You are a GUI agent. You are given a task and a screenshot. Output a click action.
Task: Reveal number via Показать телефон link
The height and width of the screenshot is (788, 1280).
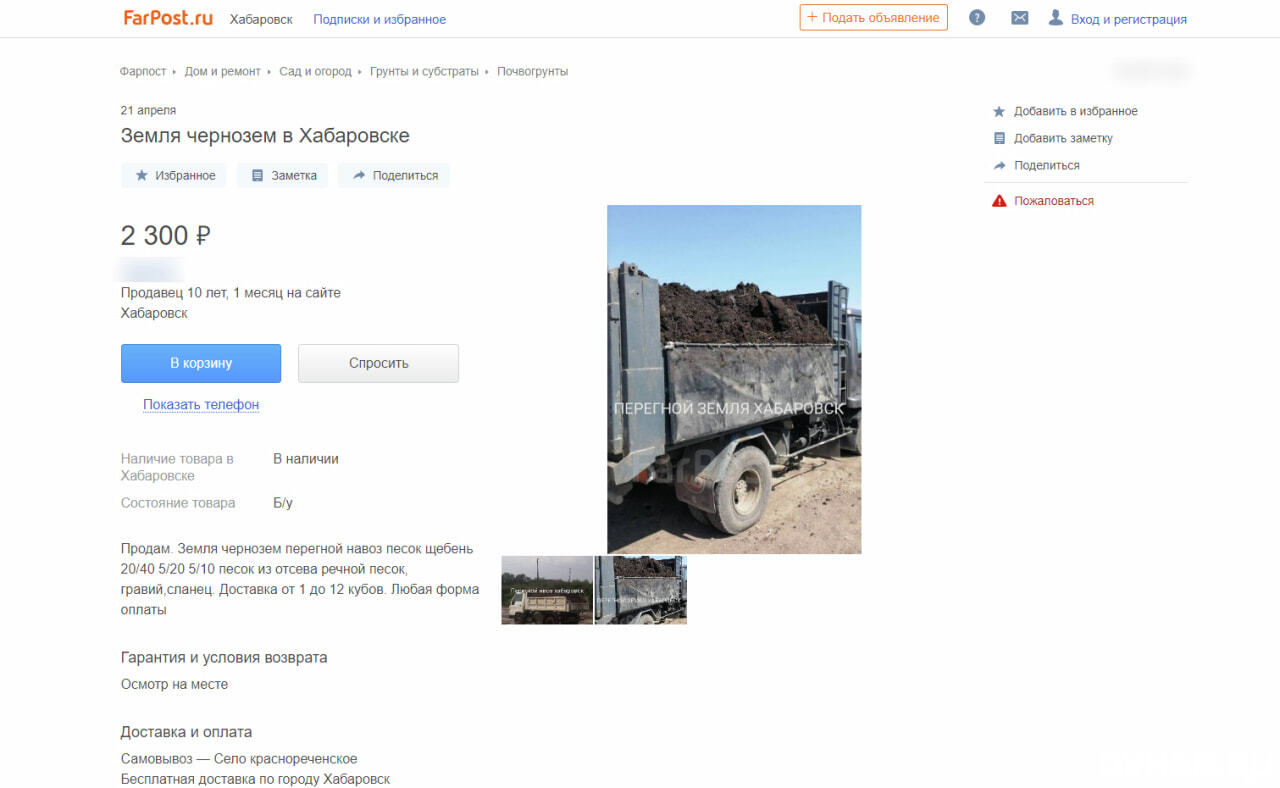pos(201,405)
